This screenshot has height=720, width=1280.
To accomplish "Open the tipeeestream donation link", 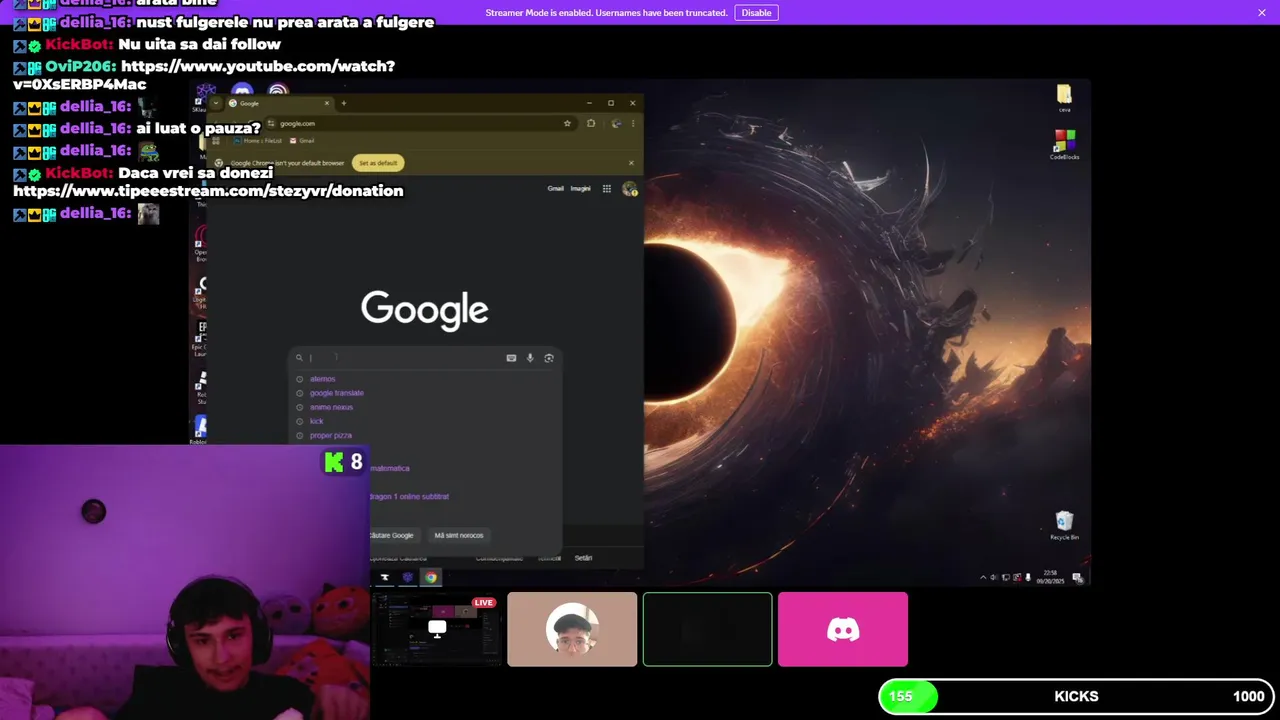I will coord(208,191).
